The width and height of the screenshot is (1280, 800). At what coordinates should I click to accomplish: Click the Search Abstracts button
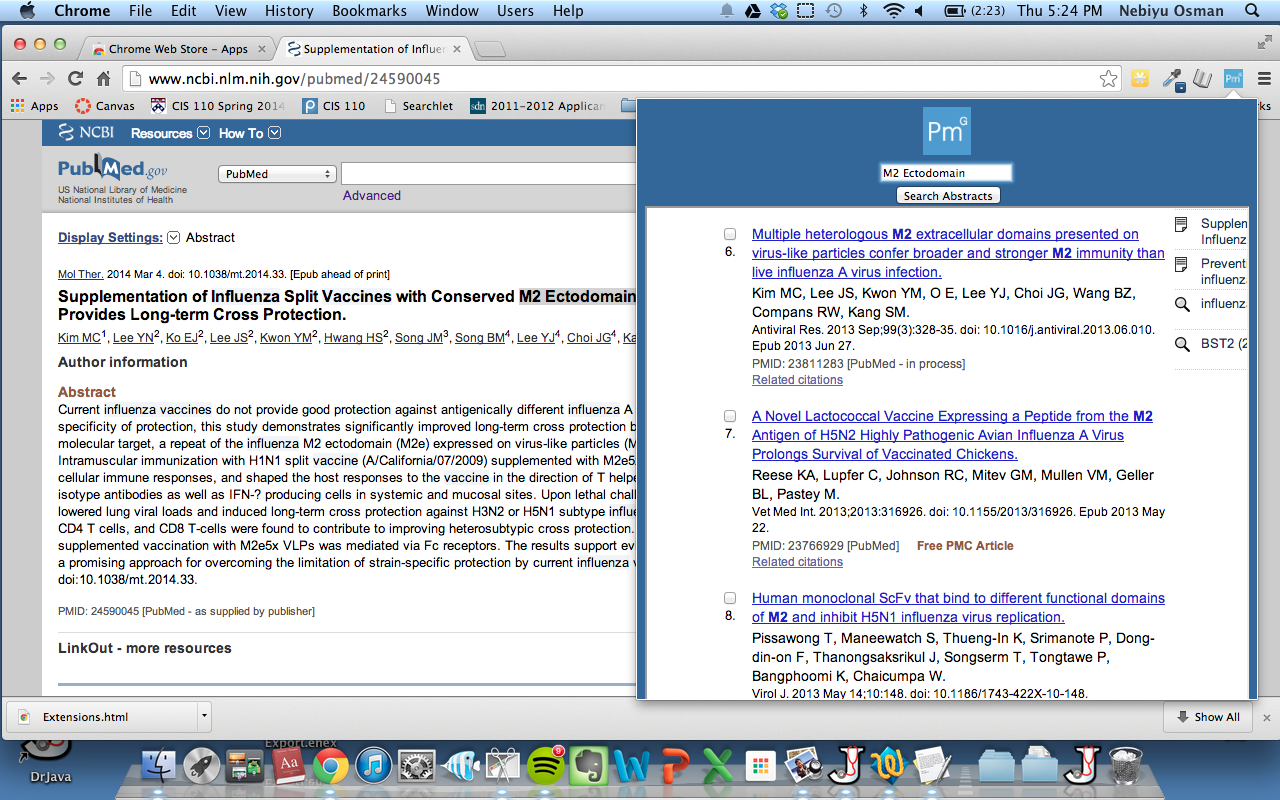click(x=948, y=196)
